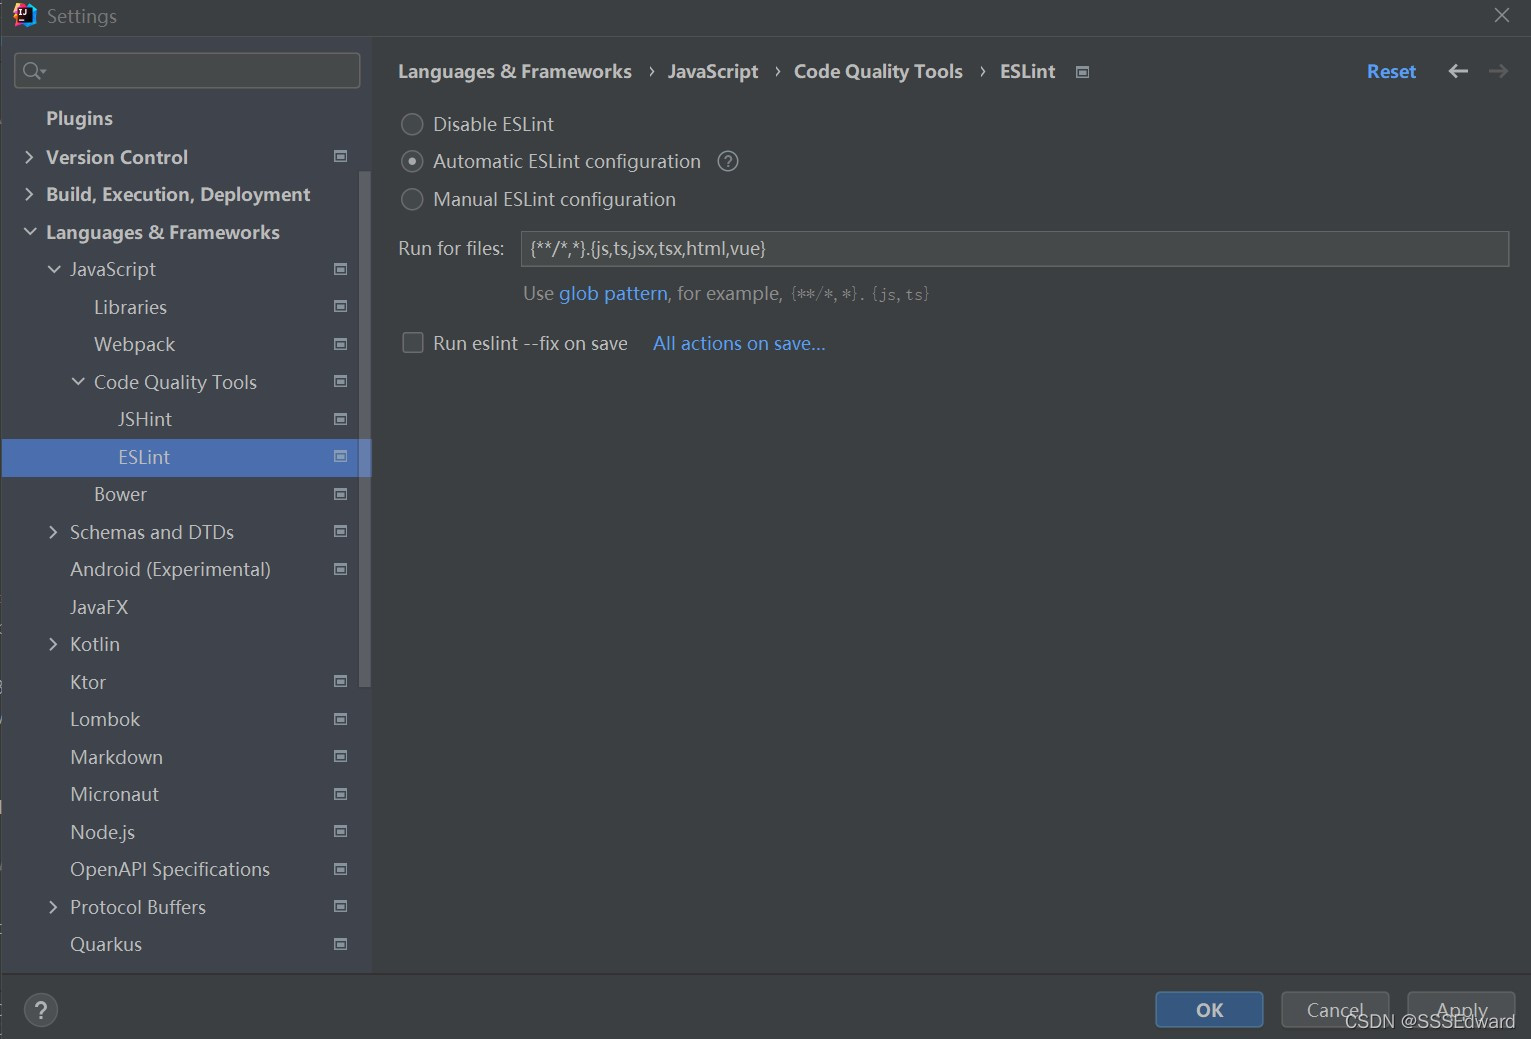Go forward with the right arrow
This screenshot has width=1531, height=1039.
tap(1498, 71)
